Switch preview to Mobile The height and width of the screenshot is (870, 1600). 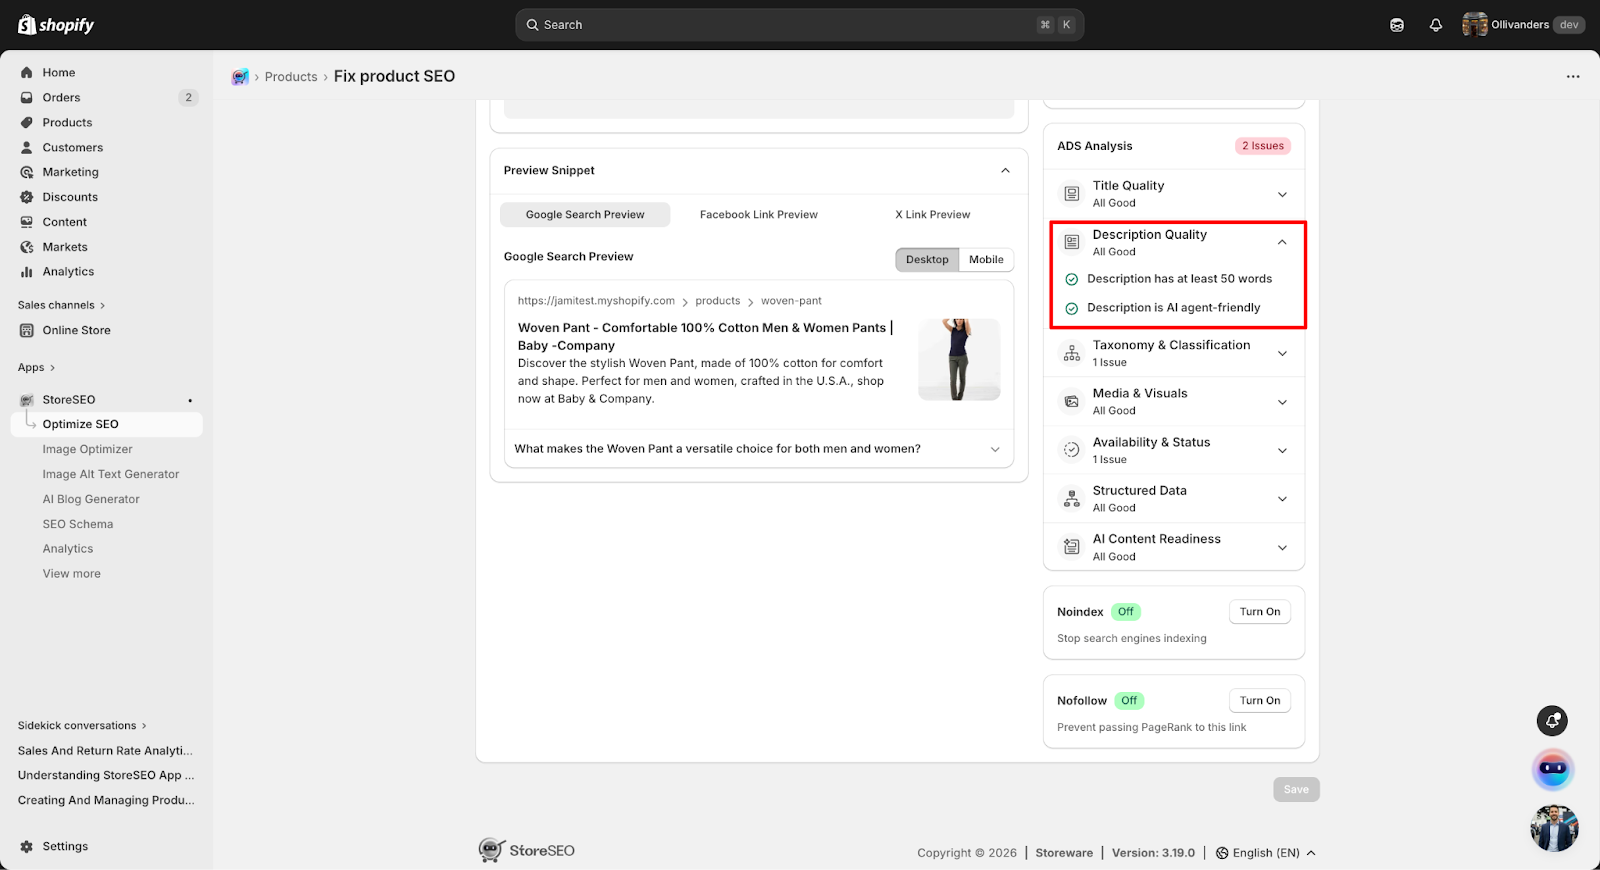click(x=986, y=260)
